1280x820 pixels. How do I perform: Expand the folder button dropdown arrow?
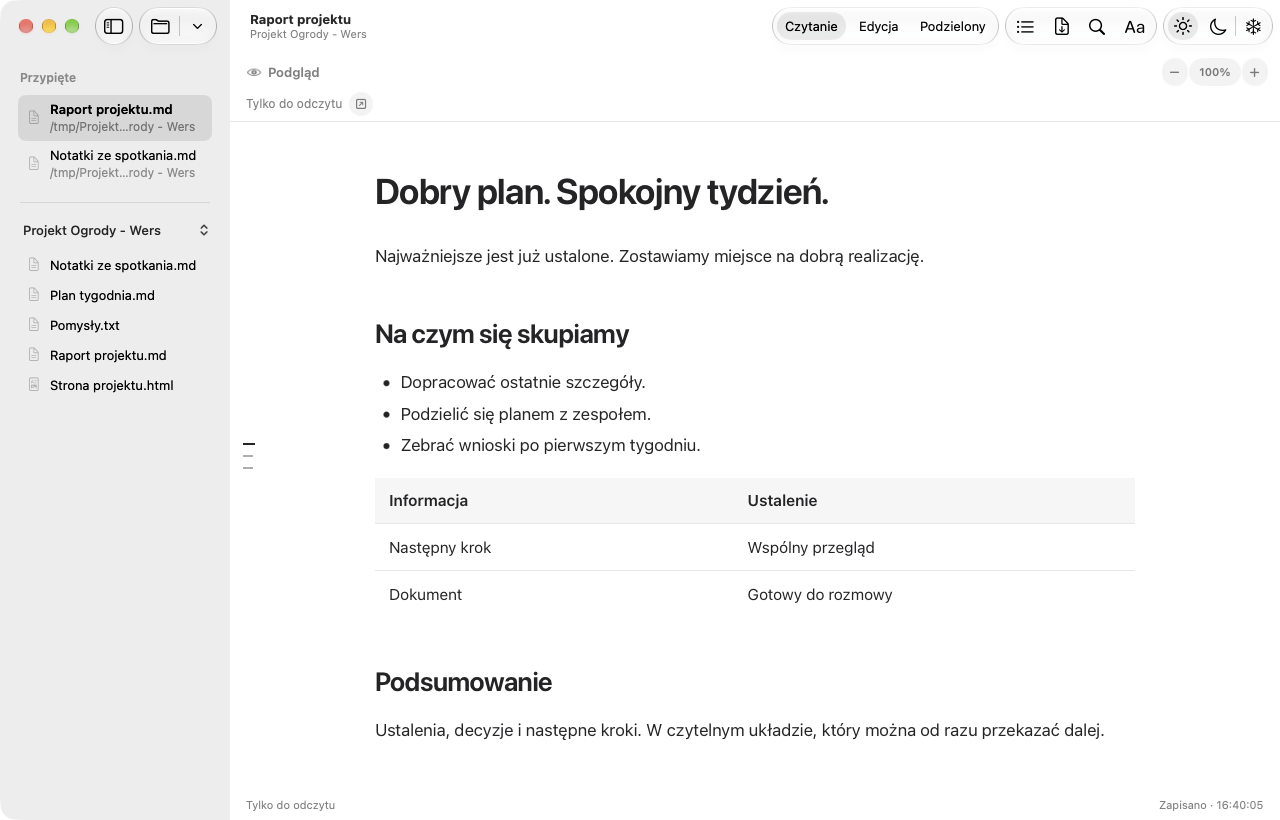point(198,27)
